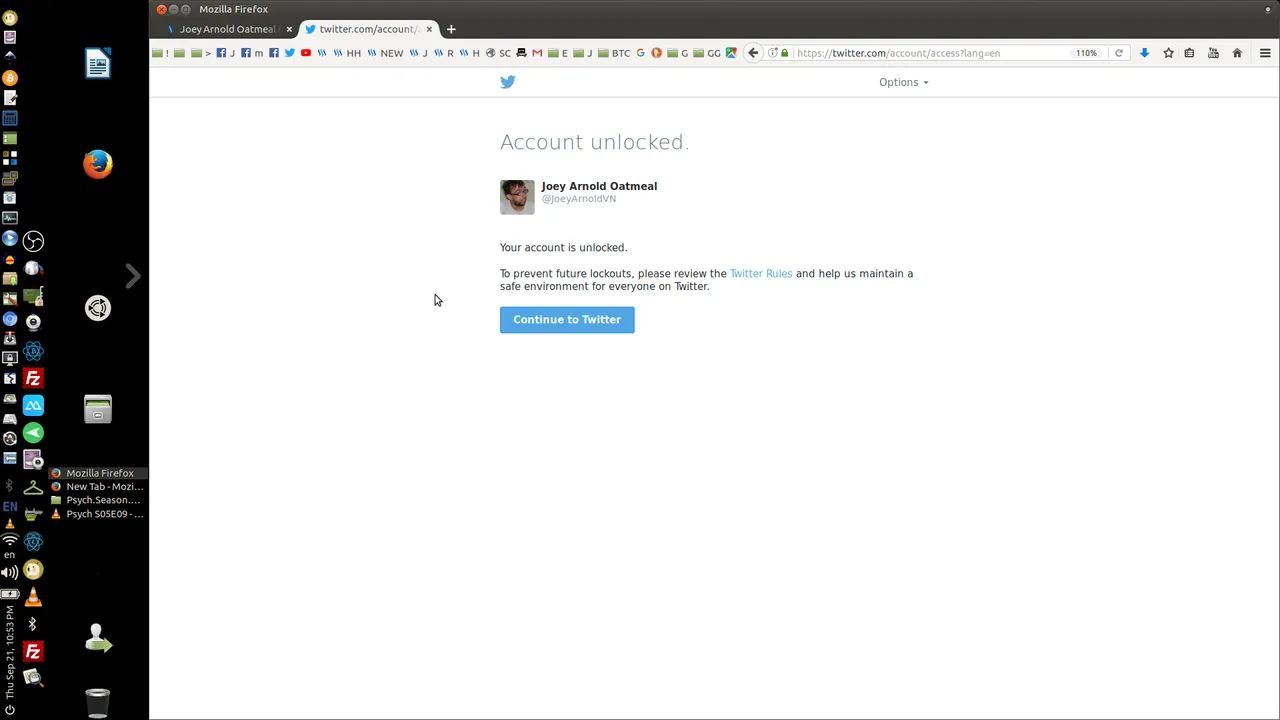Open the file archive drawer icon

[98, 409]
